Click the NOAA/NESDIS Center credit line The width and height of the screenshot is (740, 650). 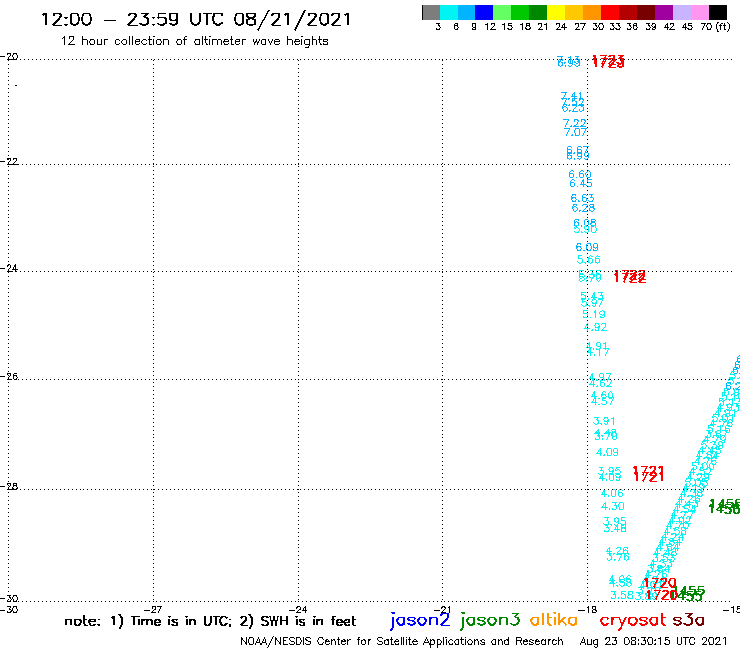coord(402,641)
